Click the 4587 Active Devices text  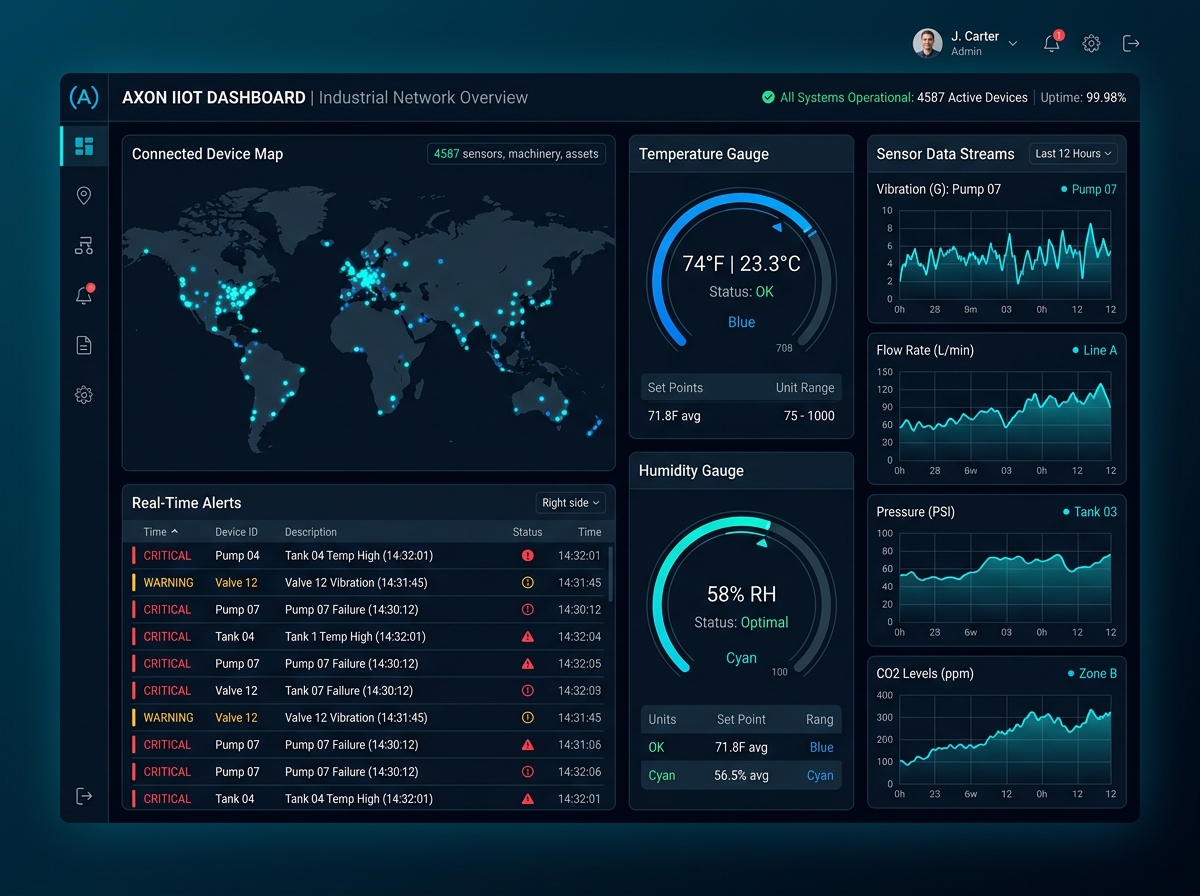point(972,98)
